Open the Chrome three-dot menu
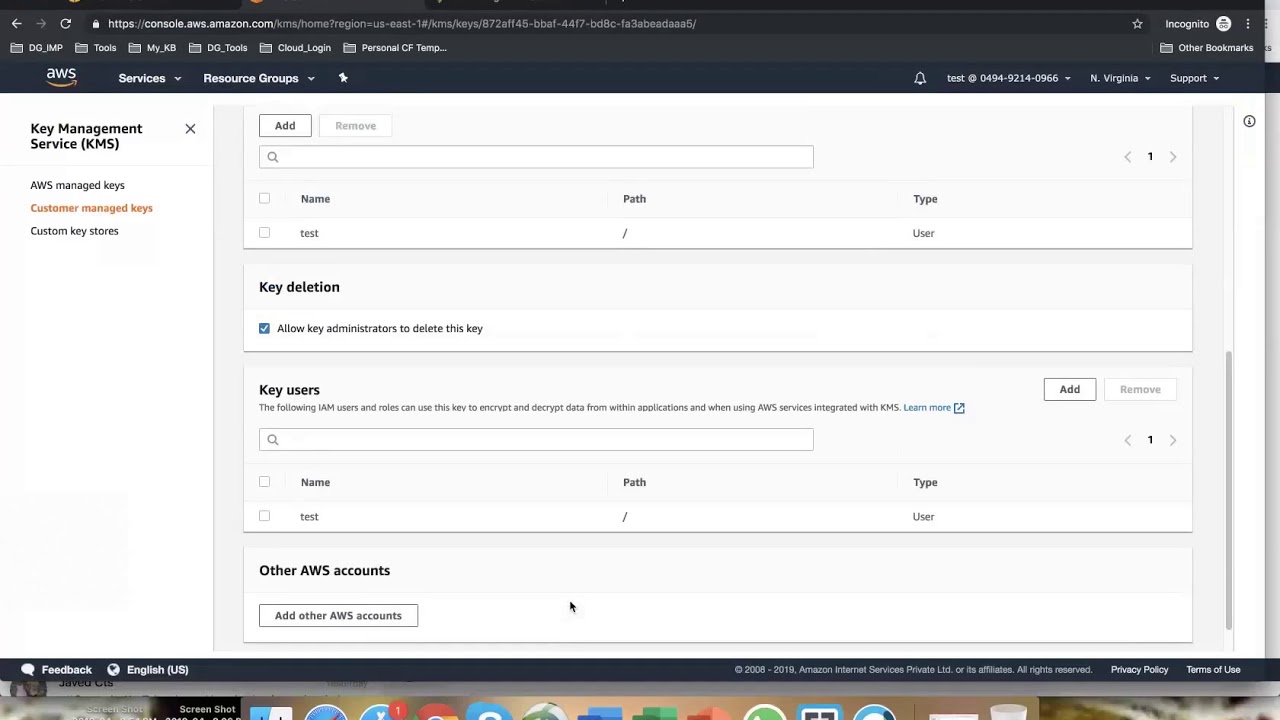Screen dimensions: 1280x720 (x=1247, y=23)
